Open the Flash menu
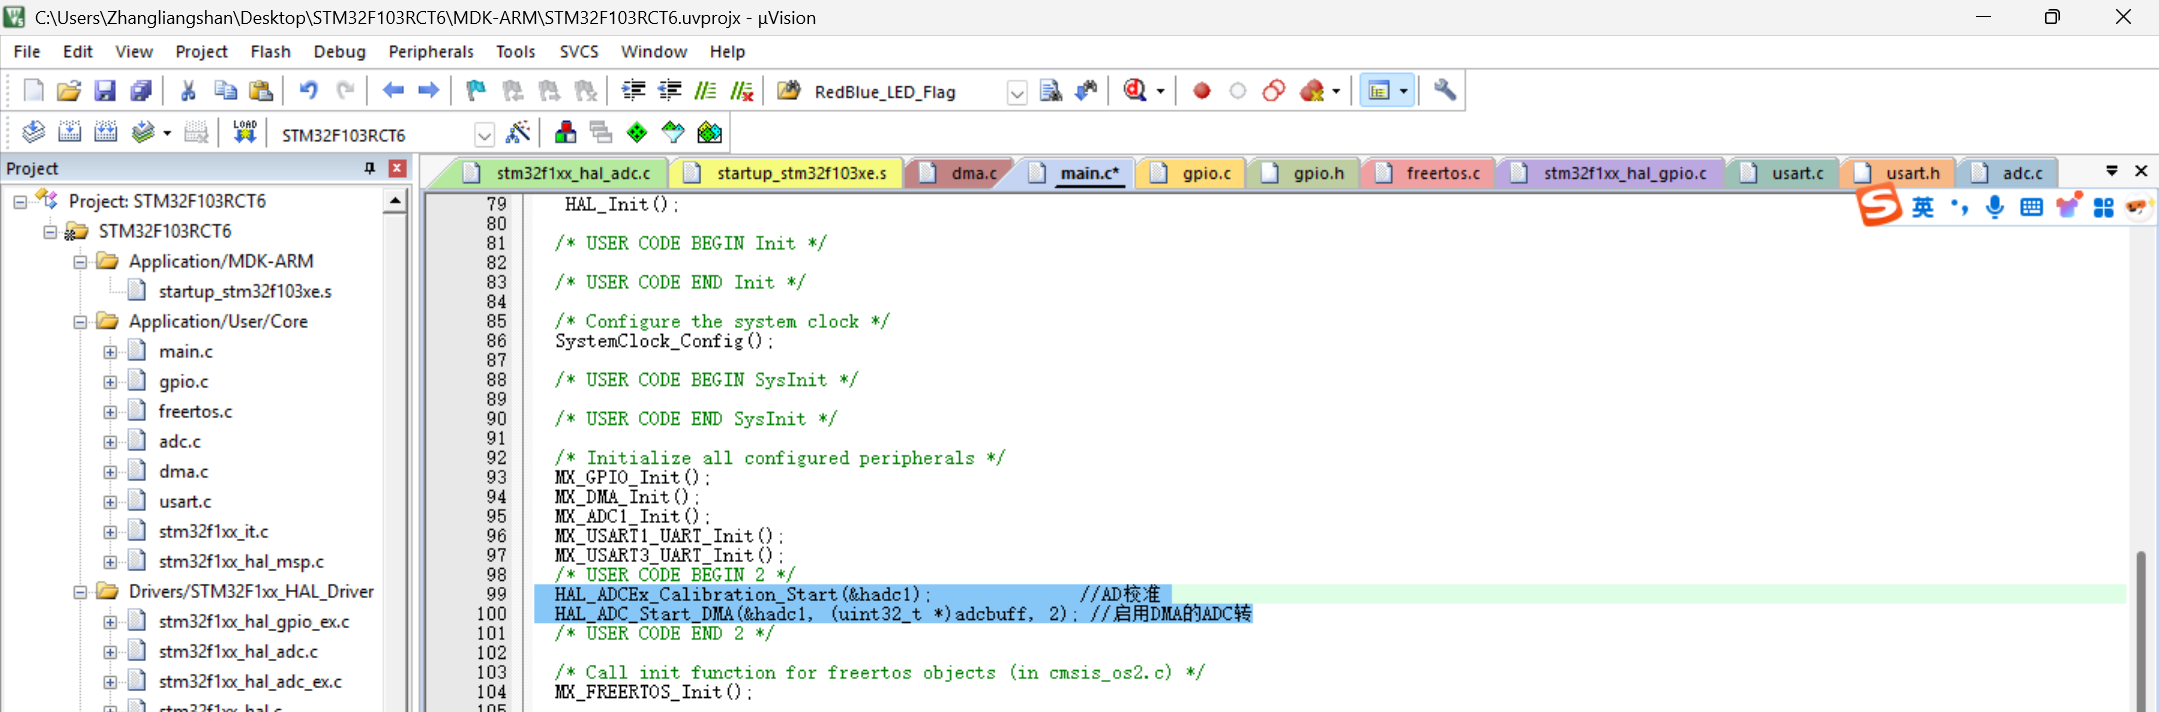 pyautogui.click(x=270, y=51)
